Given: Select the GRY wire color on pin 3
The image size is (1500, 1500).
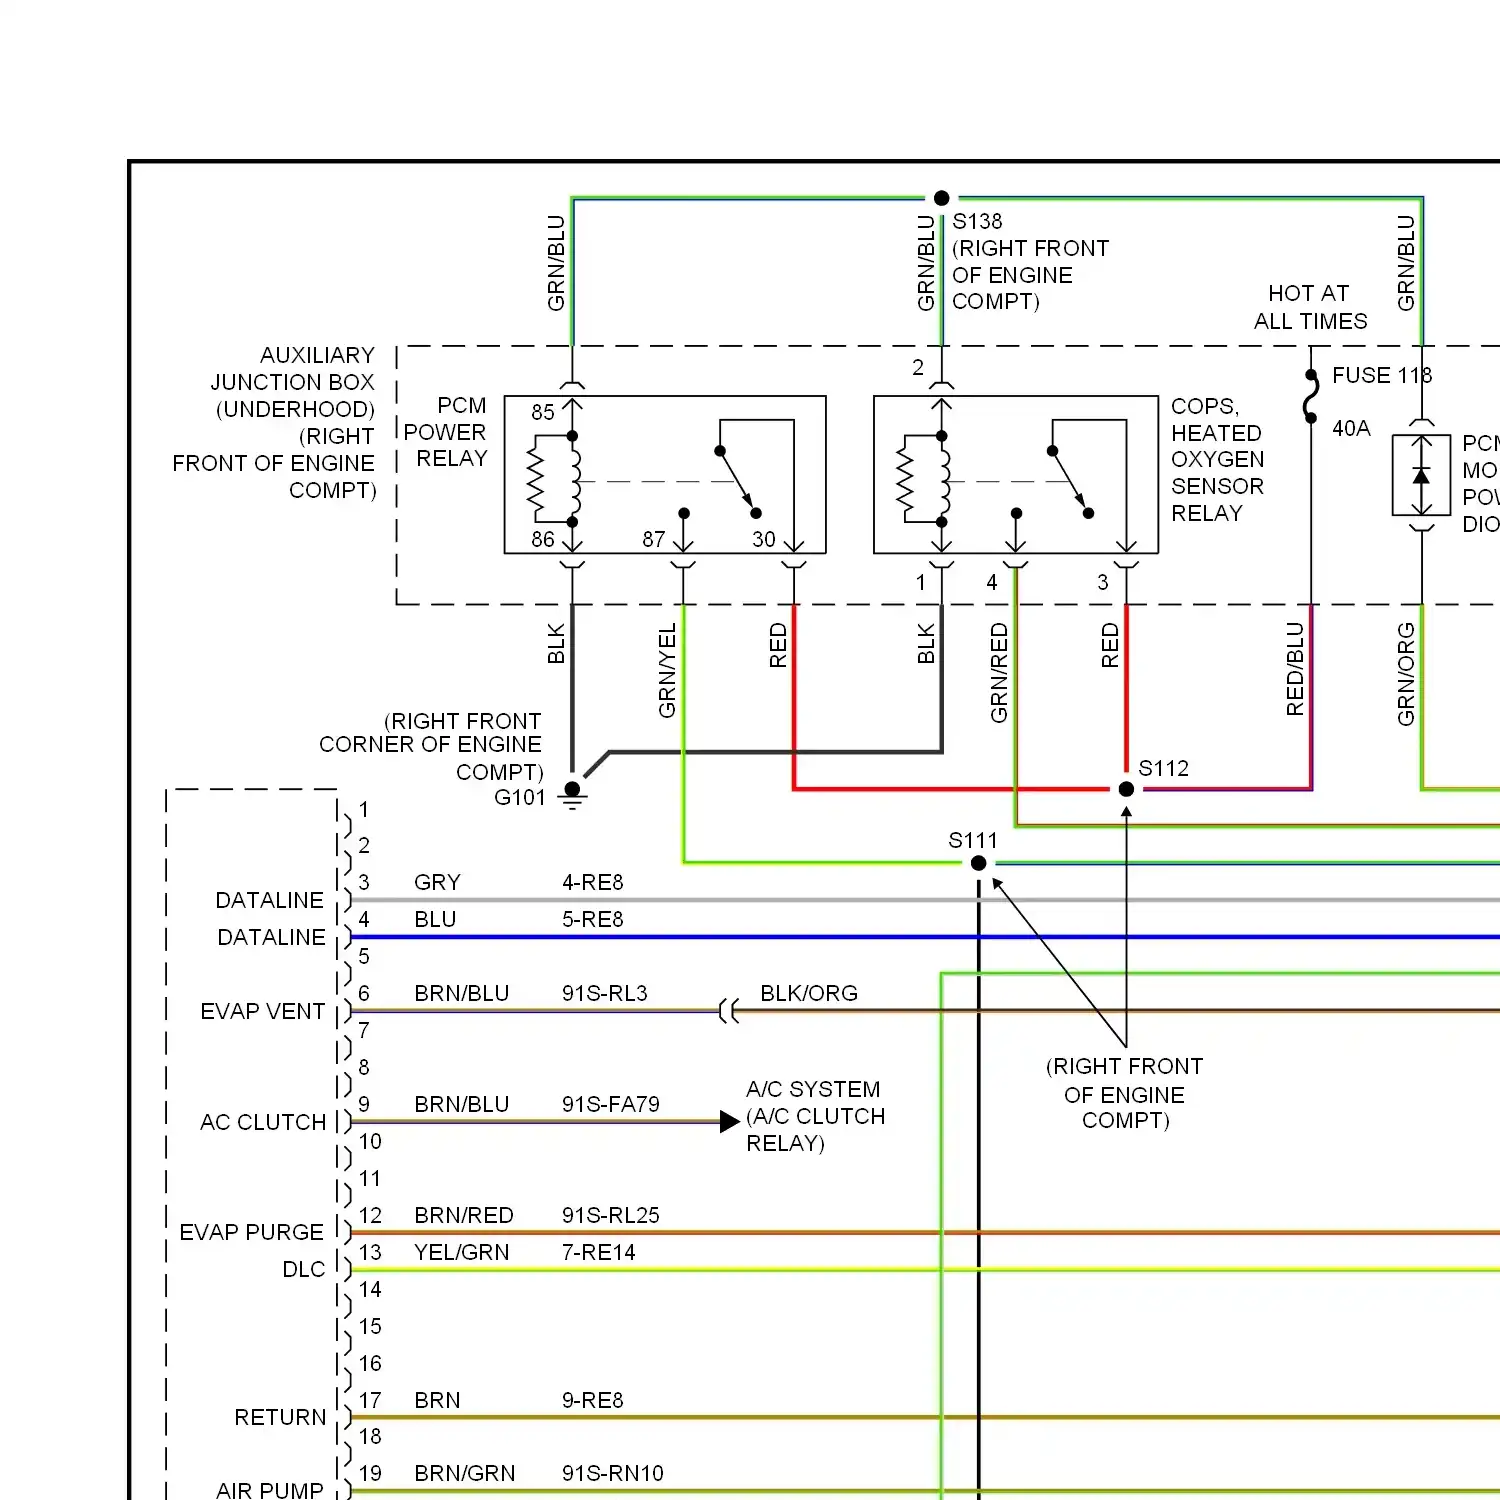Looking at the screenshot, I should pos(438,882).
